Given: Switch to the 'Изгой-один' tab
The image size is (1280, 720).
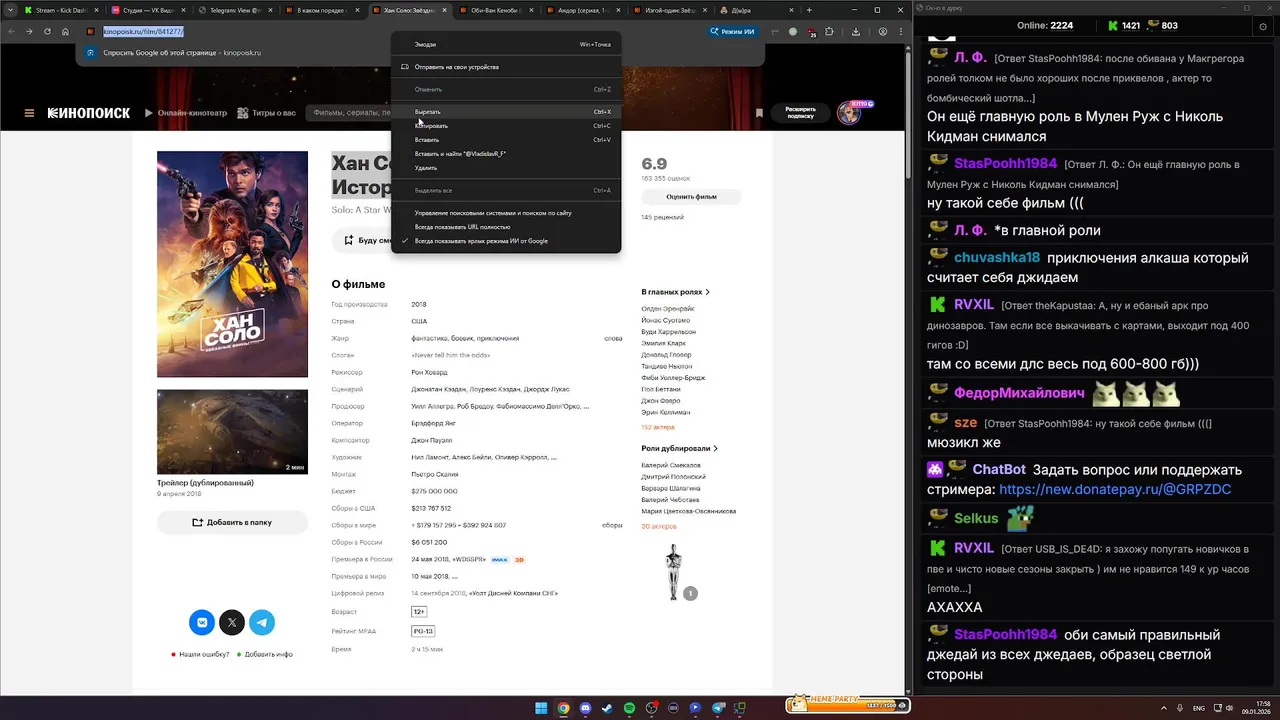Looking at the screenshot, I should 669,10.
